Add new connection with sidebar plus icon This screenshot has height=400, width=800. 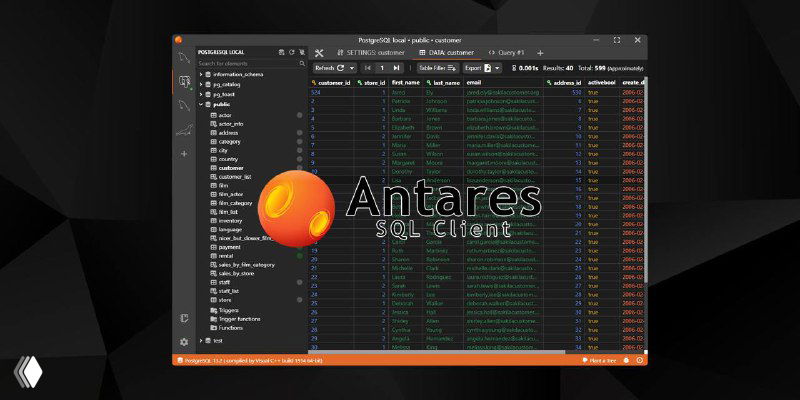(184, 154)
